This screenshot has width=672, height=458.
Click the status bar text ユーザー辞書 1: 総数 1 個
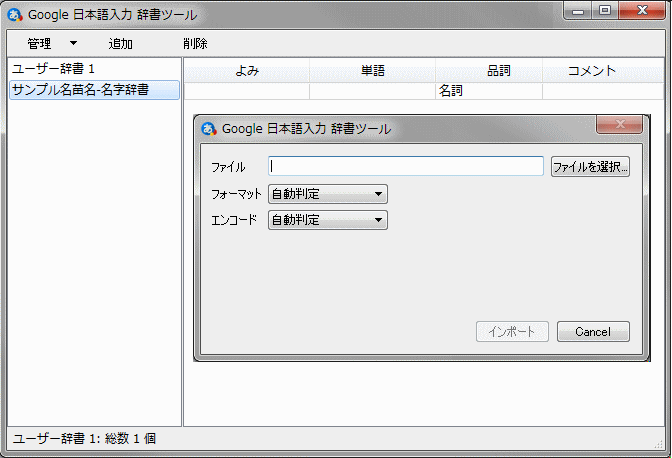coord(84,438)
